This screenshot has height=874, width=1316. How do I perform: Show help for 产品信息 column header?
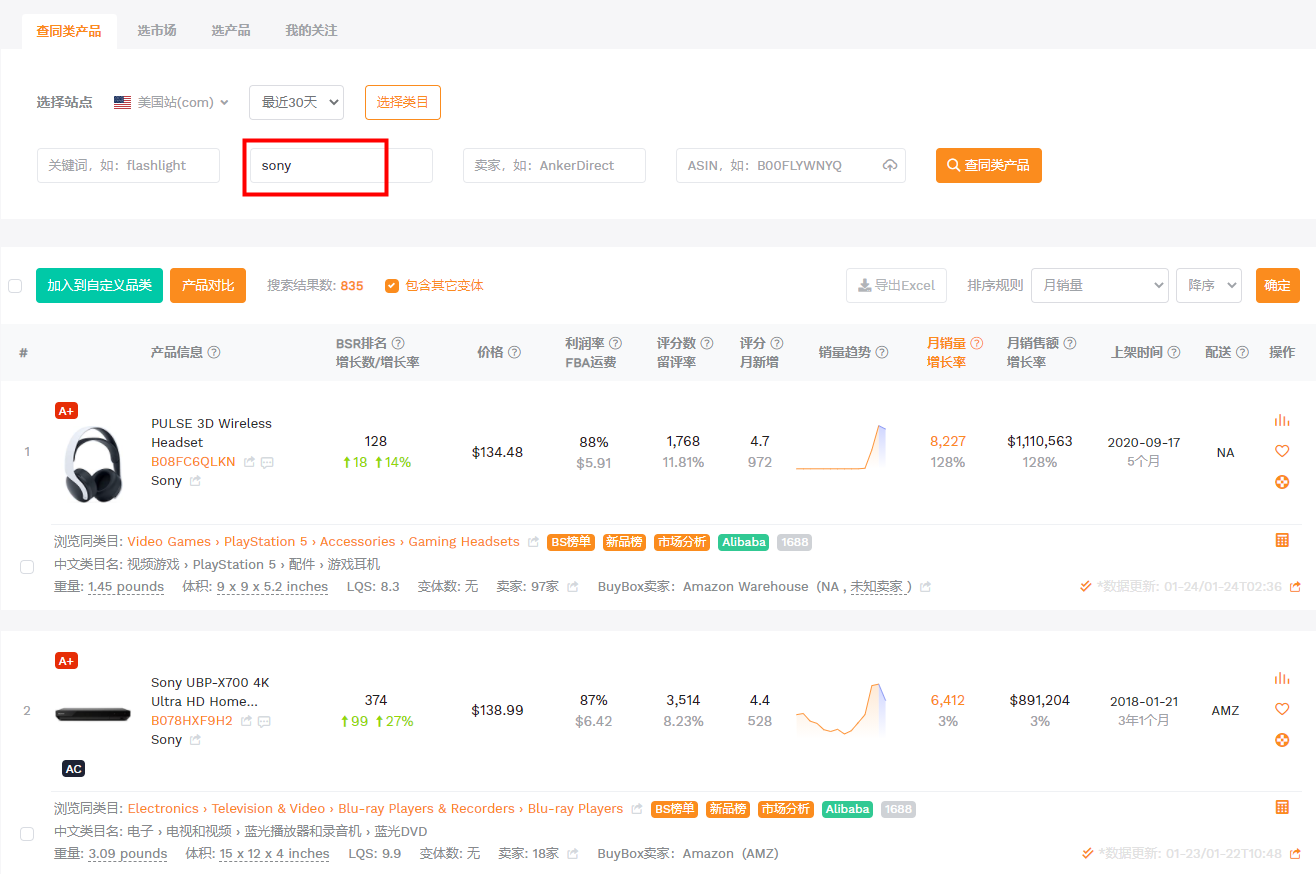pyautogui.click(x=214, y=352)
